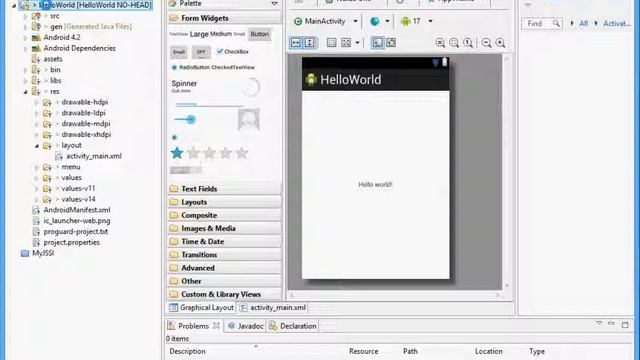
Task: Select the OFF toggle button widget
Action: [x=201, y=52]
